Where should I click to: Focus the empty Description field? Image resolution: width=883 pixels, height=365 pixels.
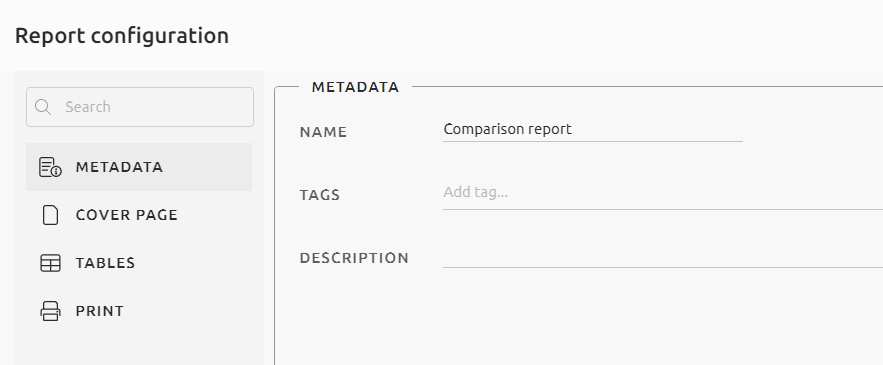click(x=663, y=256)
